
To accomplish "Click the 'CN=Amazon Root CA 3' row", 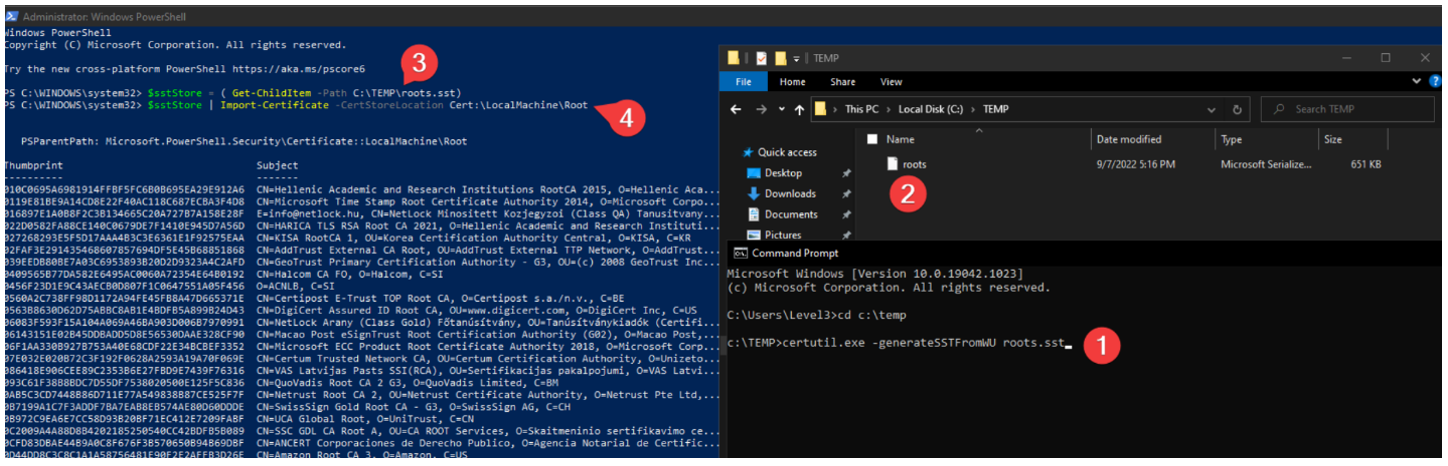I will (361, 455).
